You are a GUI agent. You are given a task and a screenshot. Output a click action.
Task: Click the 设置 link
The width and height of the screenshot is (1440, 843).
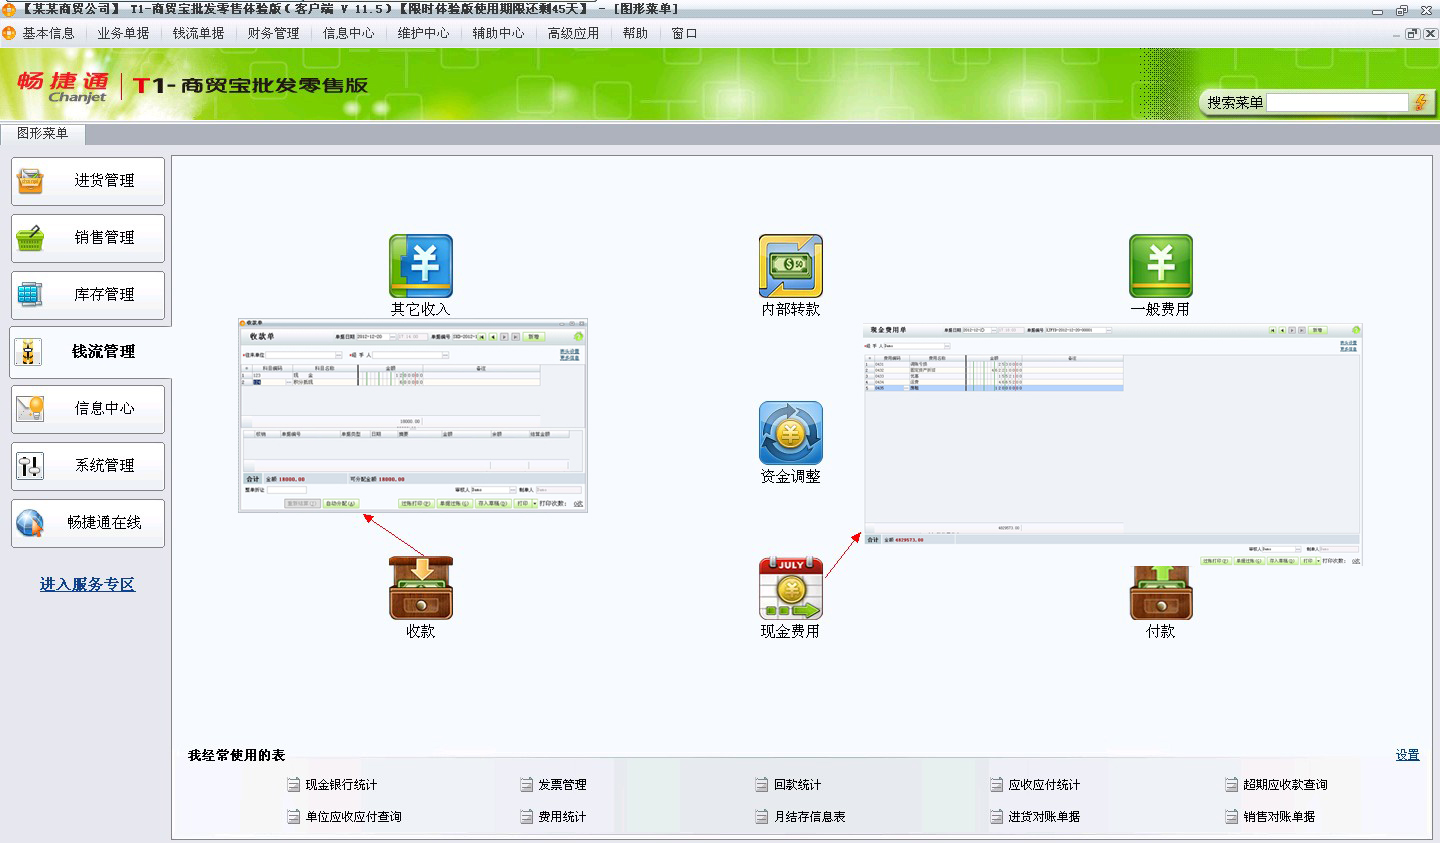tap(1407, 755)
